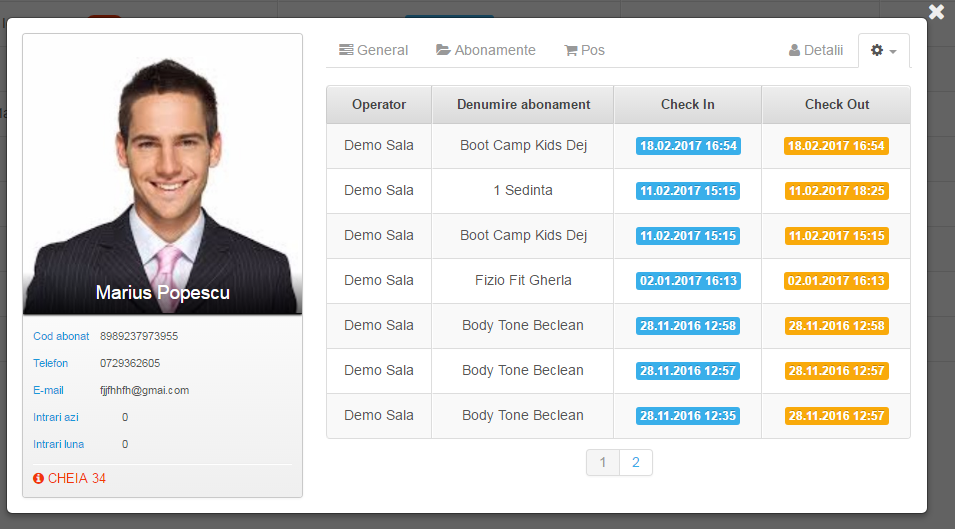Click the CHEIA 34 warning icon

pos(38,478)
